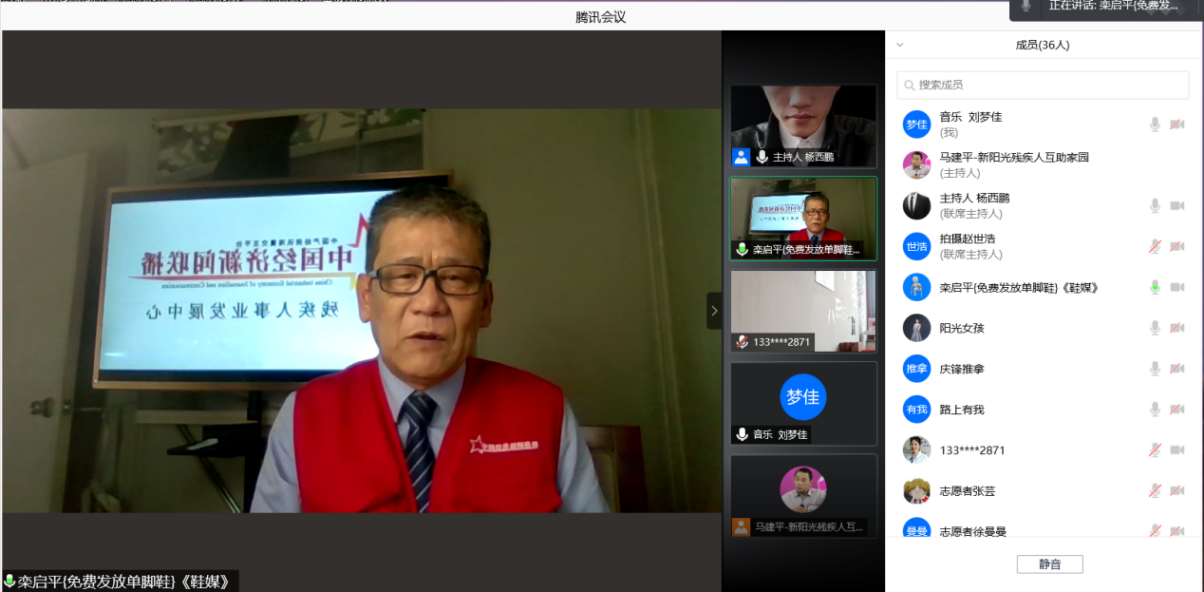Click the 世浩 avatar in member list
The height and width of the screenshot is (592, 1204).
tap(917, 246)
